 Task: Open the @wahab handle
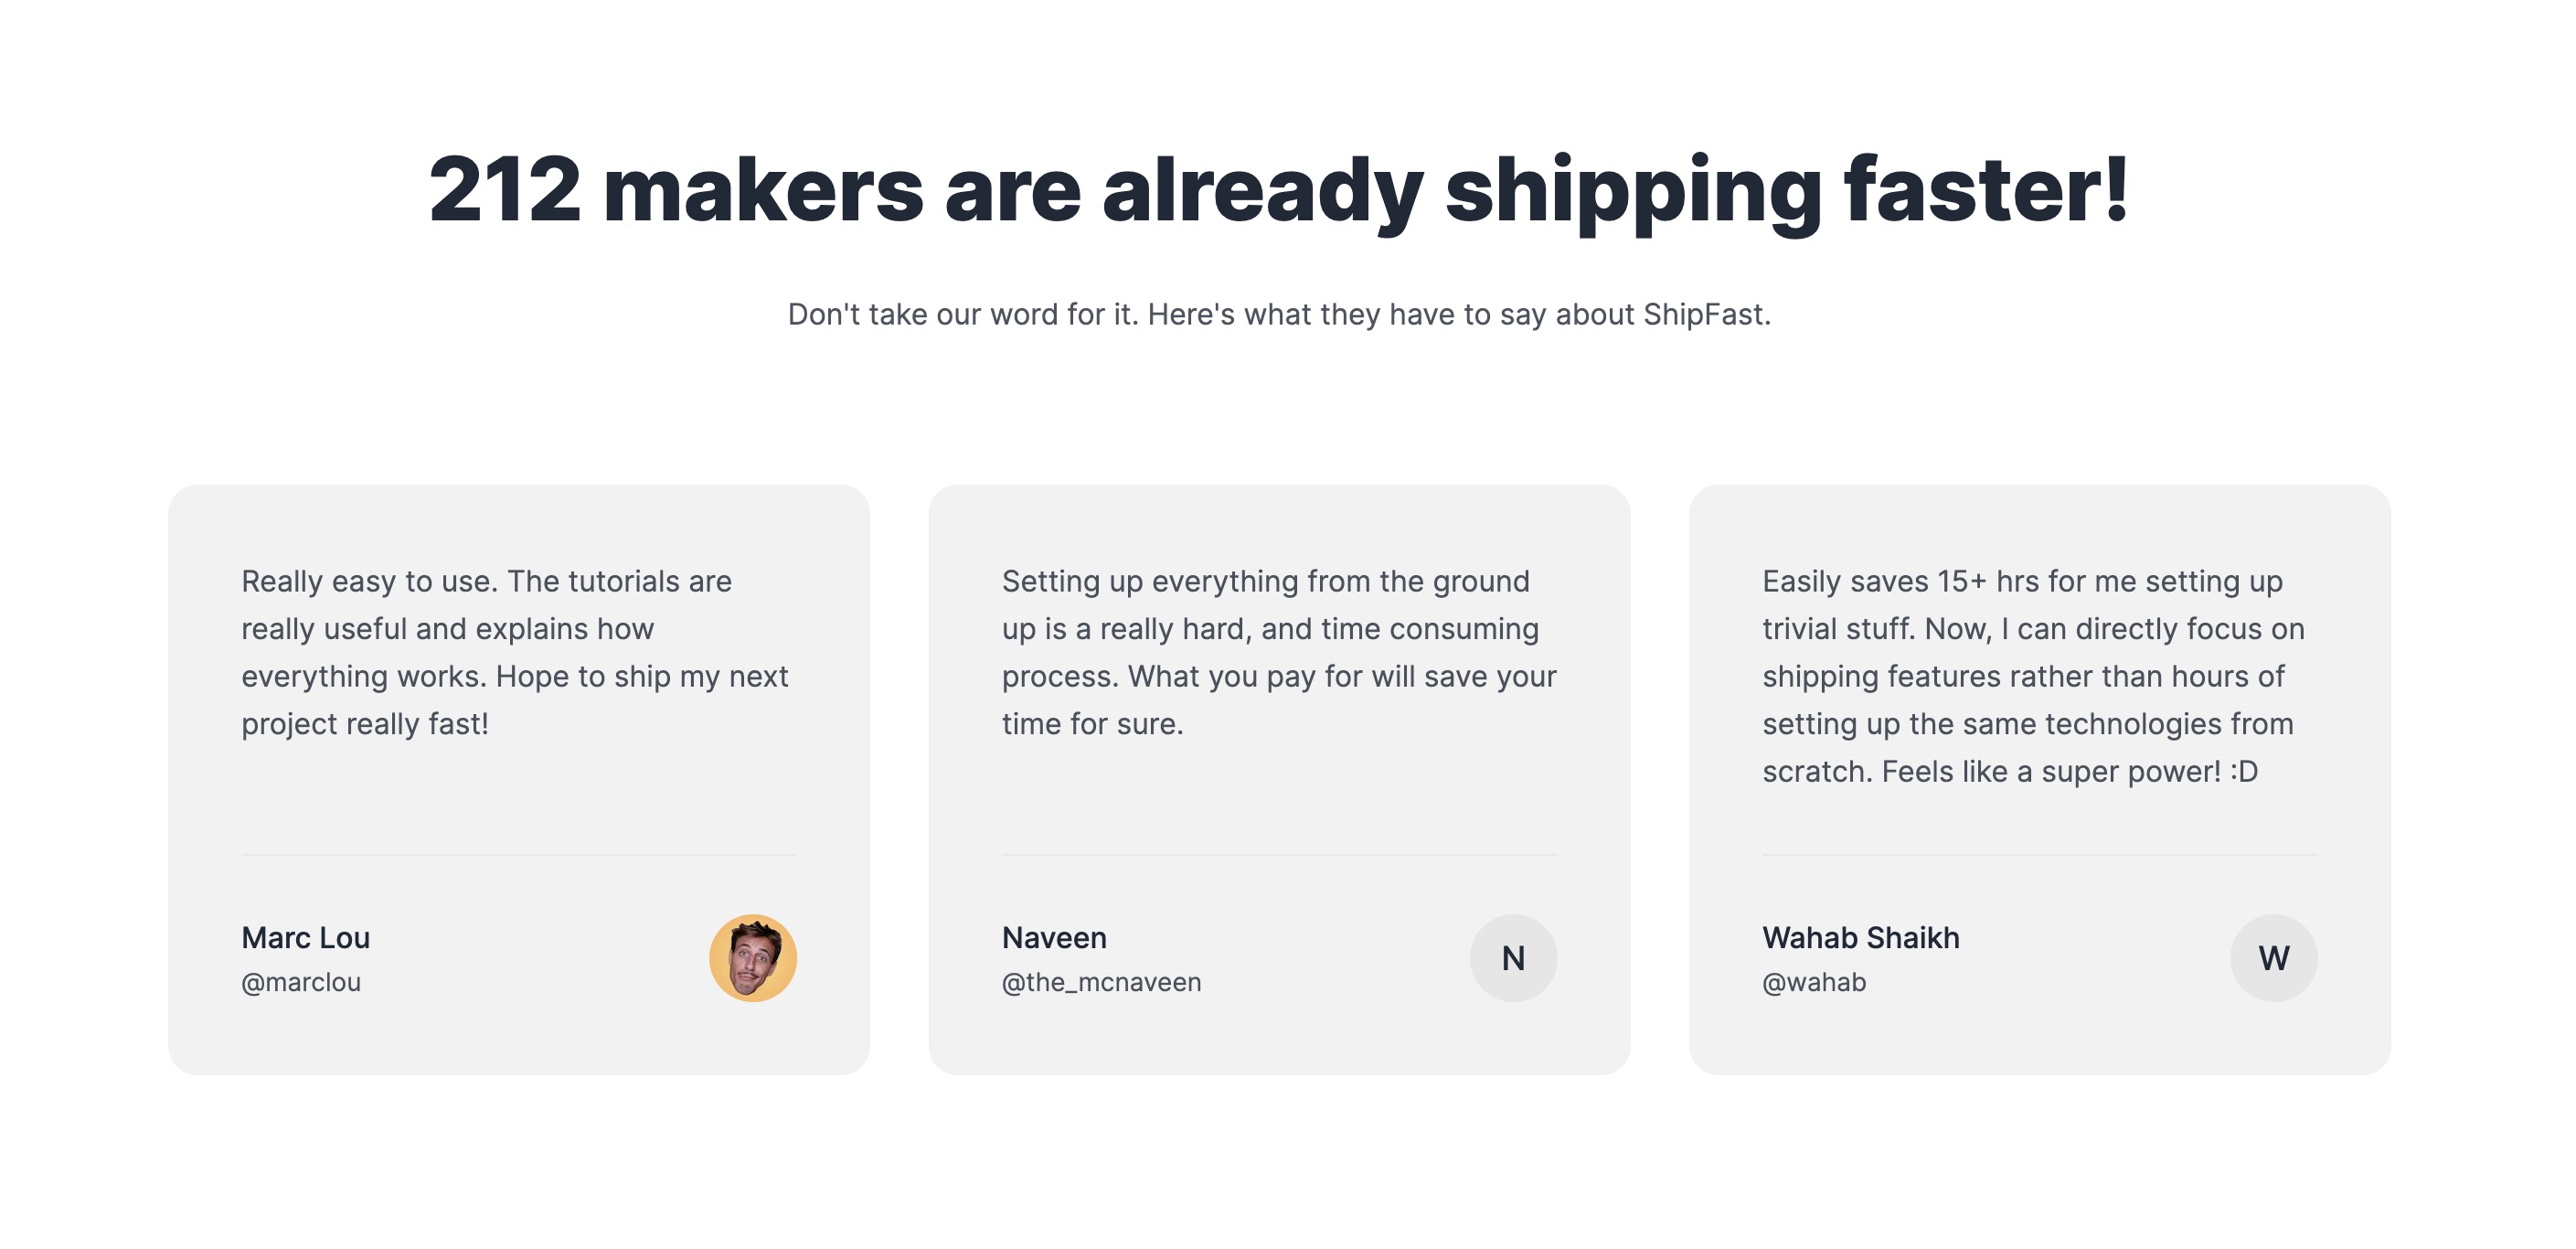coord(1813,982)
